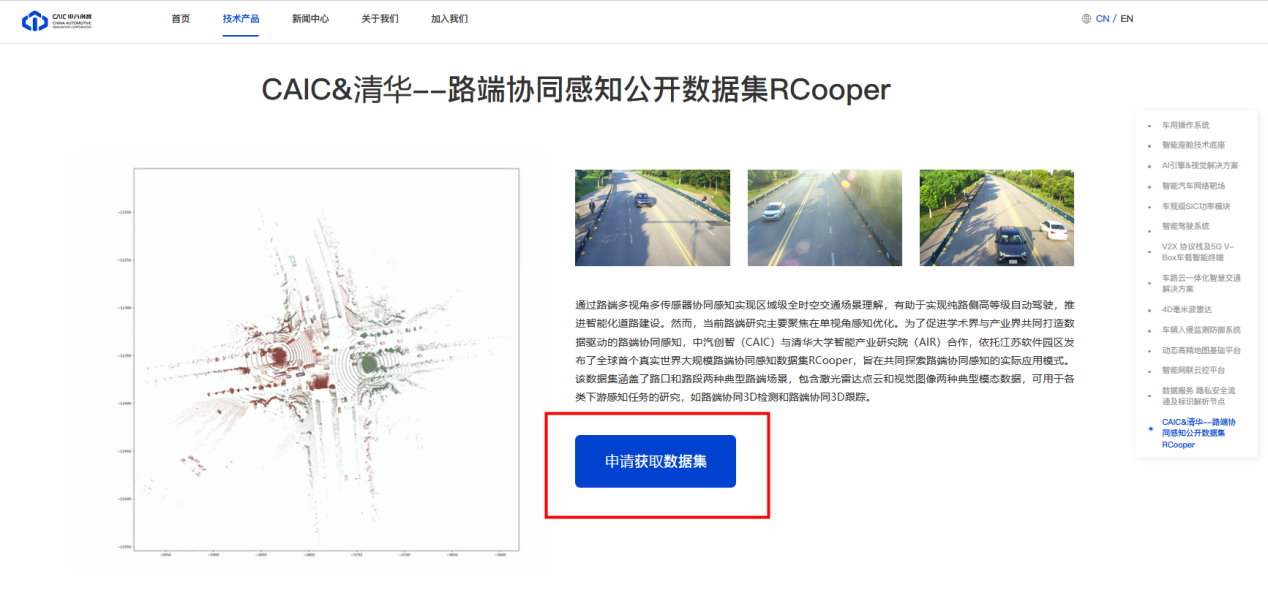Image resolution: width=1268 pixels, height=601 pixels.
Task: Click the page heading 路端协同感知公开数据集RCooper
Action: point(576,90)
